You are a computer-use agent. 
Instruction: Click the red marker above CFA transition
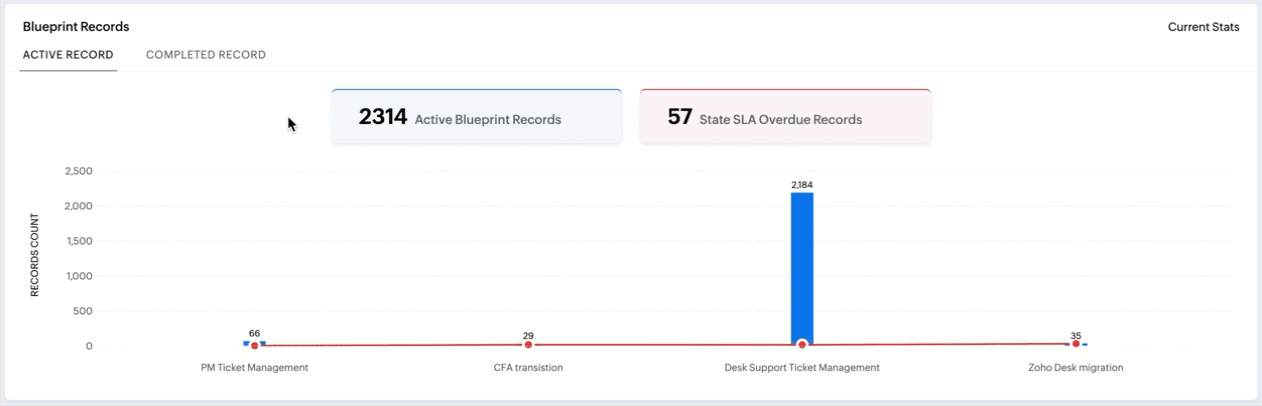[528, 345]
